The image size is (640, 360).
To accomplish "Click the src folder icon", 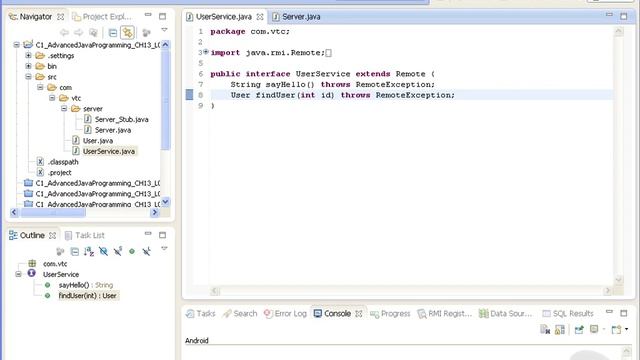I will coord(40,77).
